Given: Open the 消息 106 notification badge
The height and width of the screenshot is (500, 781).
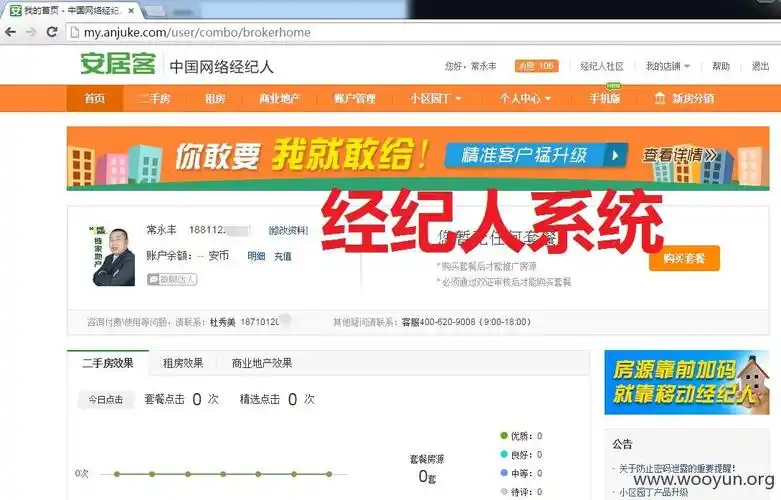Looking at the screenshot, I should point(536,66).
